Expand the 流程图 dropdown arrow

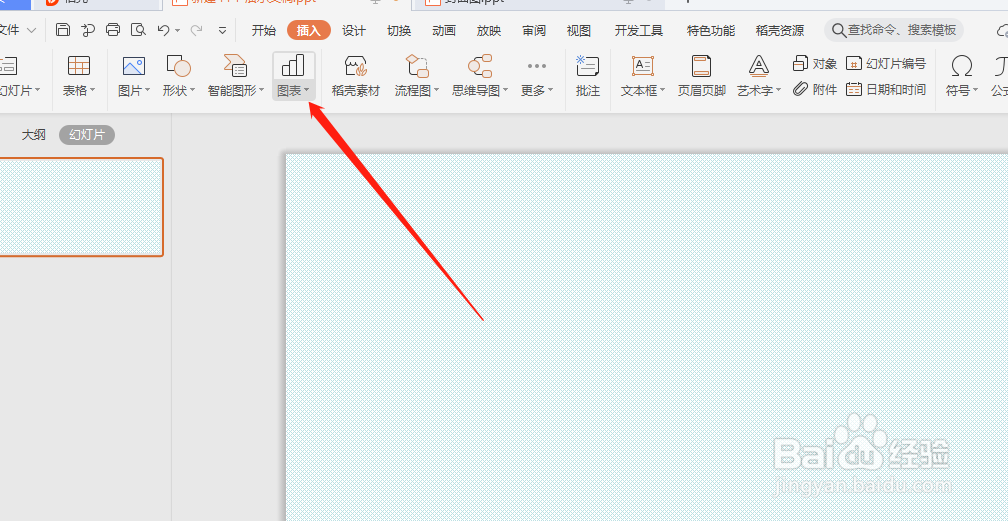coord(436,91)
